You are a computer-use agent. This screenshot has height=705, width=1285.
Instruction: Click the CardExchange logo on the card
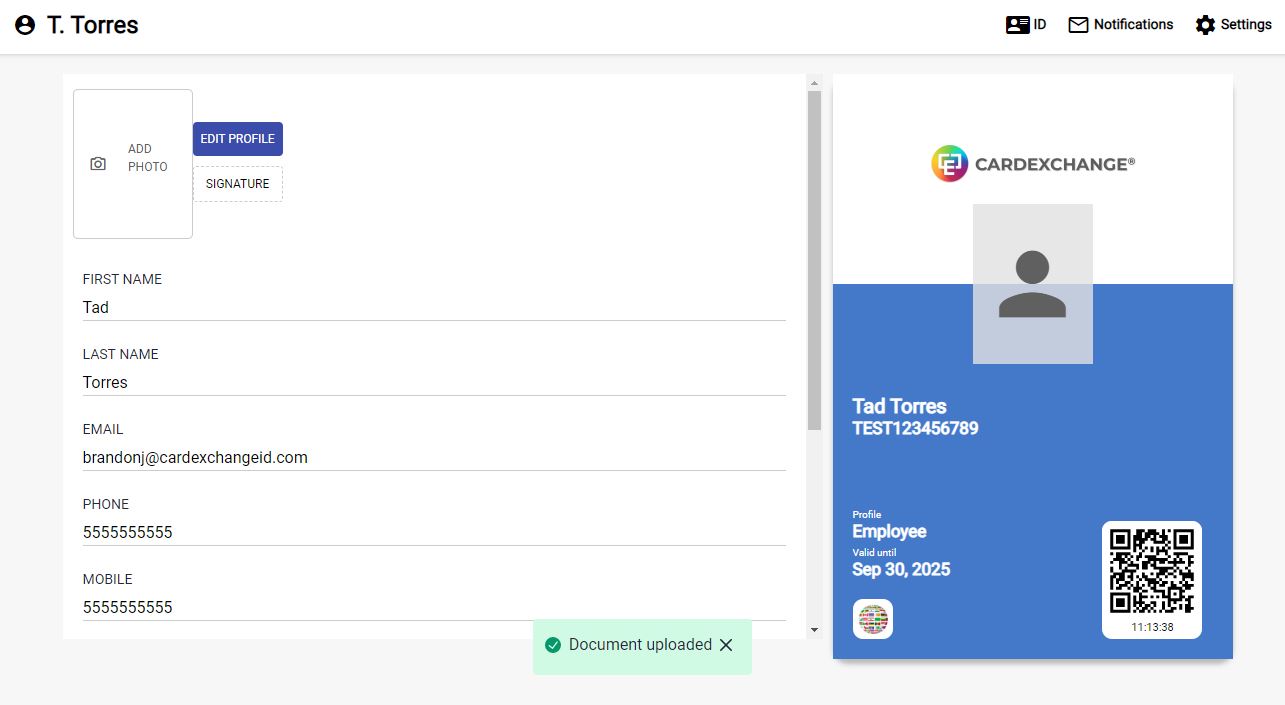(x=1033, y=164)
